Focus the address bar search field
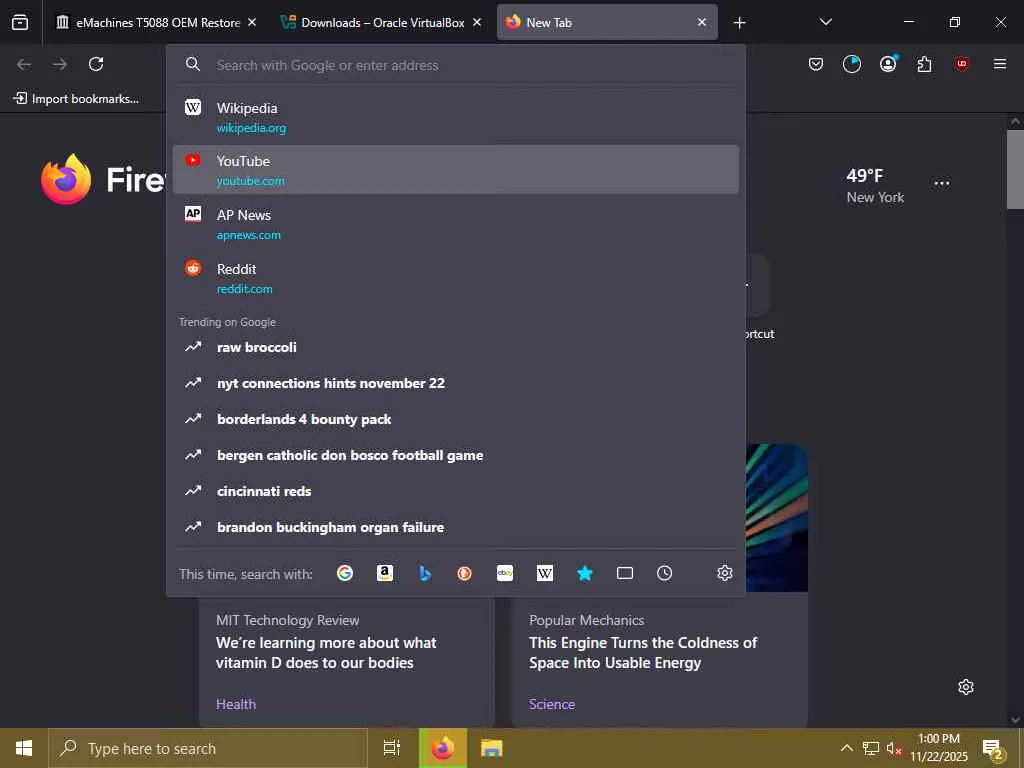 [456, 65]
